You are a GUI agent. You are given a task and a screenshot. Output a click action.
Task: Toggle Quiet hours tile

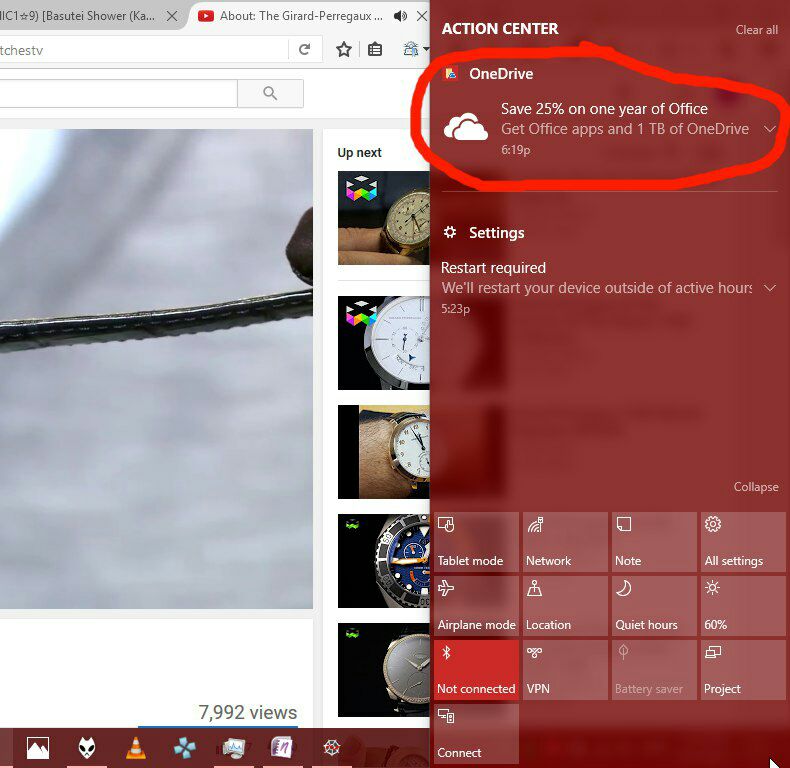(654, 606)
